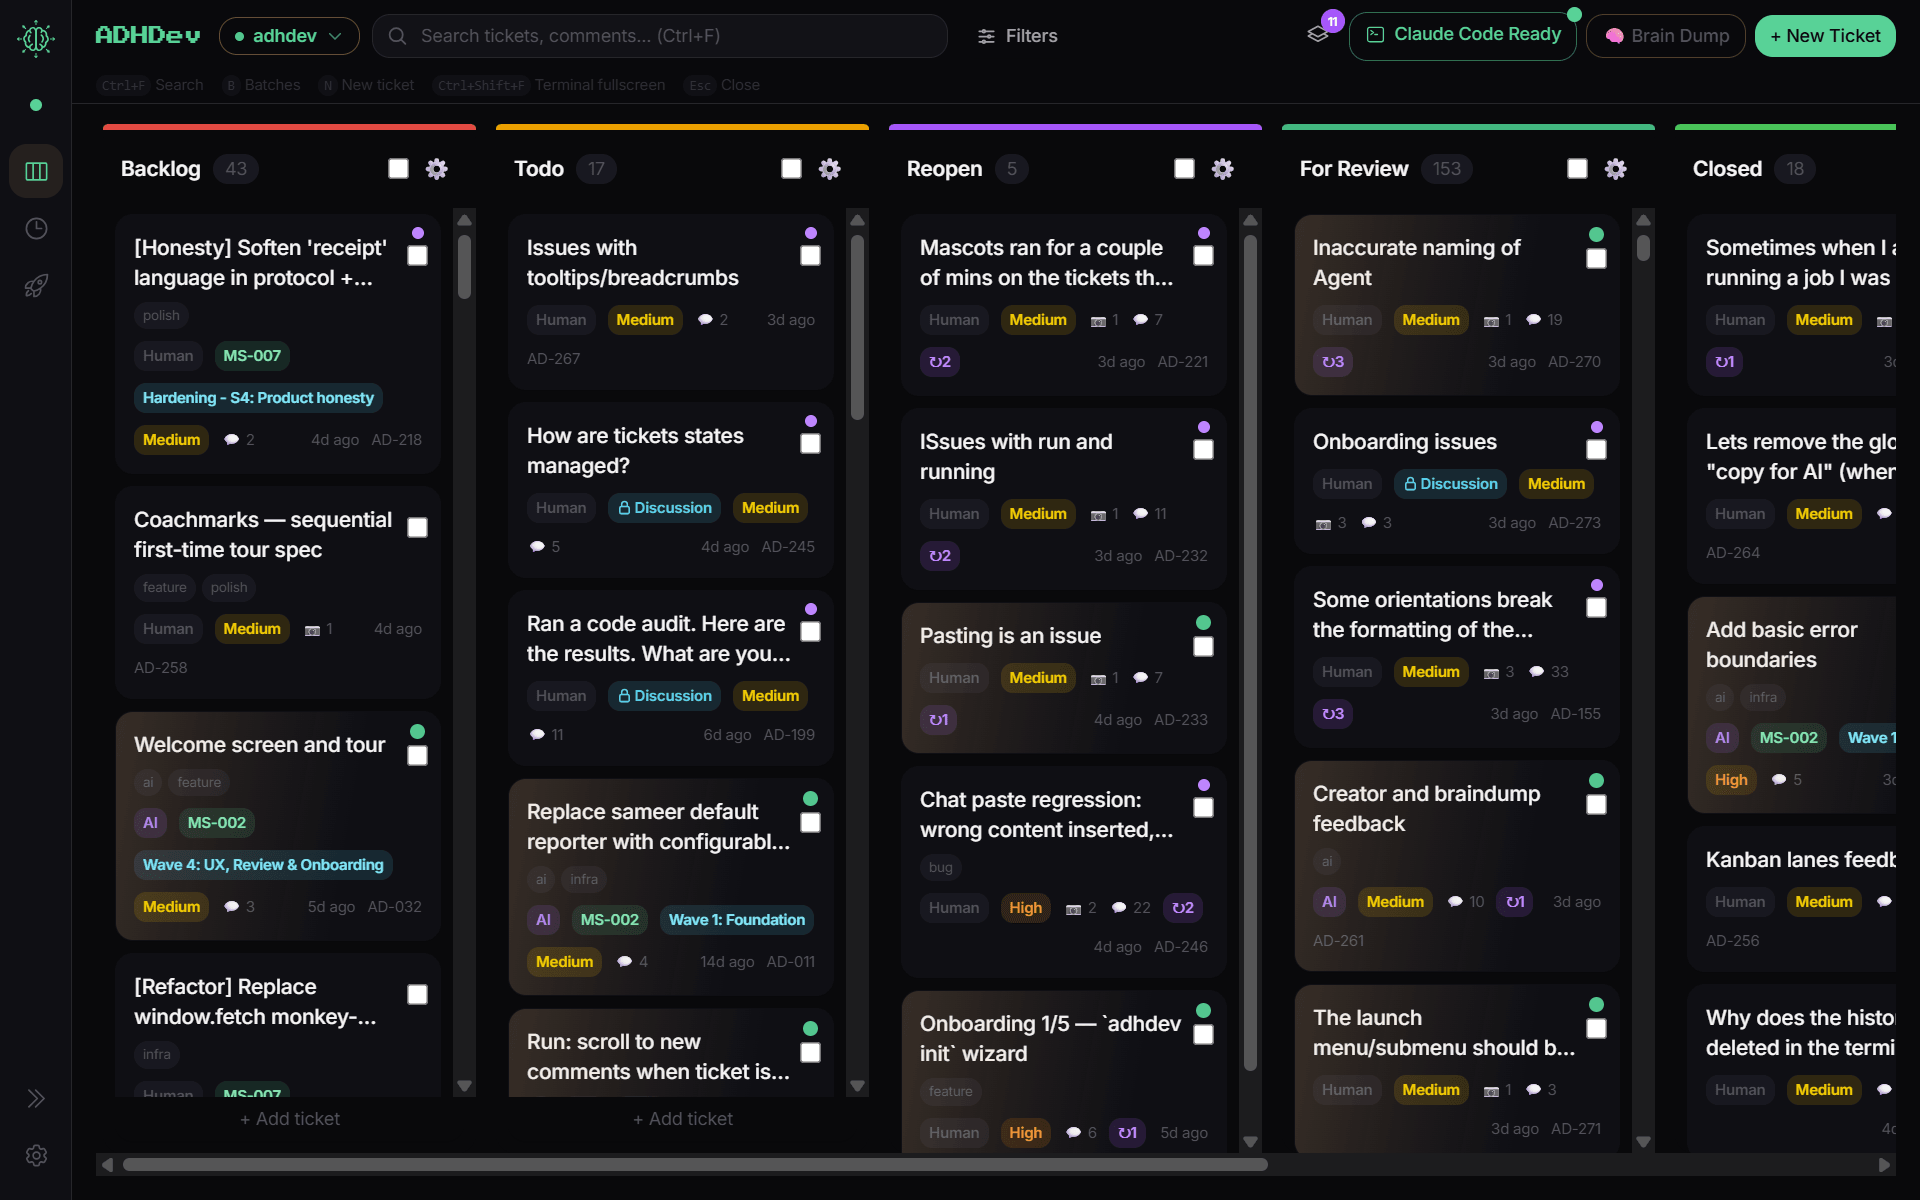
Task: Click reopen count badge on AD-221
Action: click(x=940, y=362)
